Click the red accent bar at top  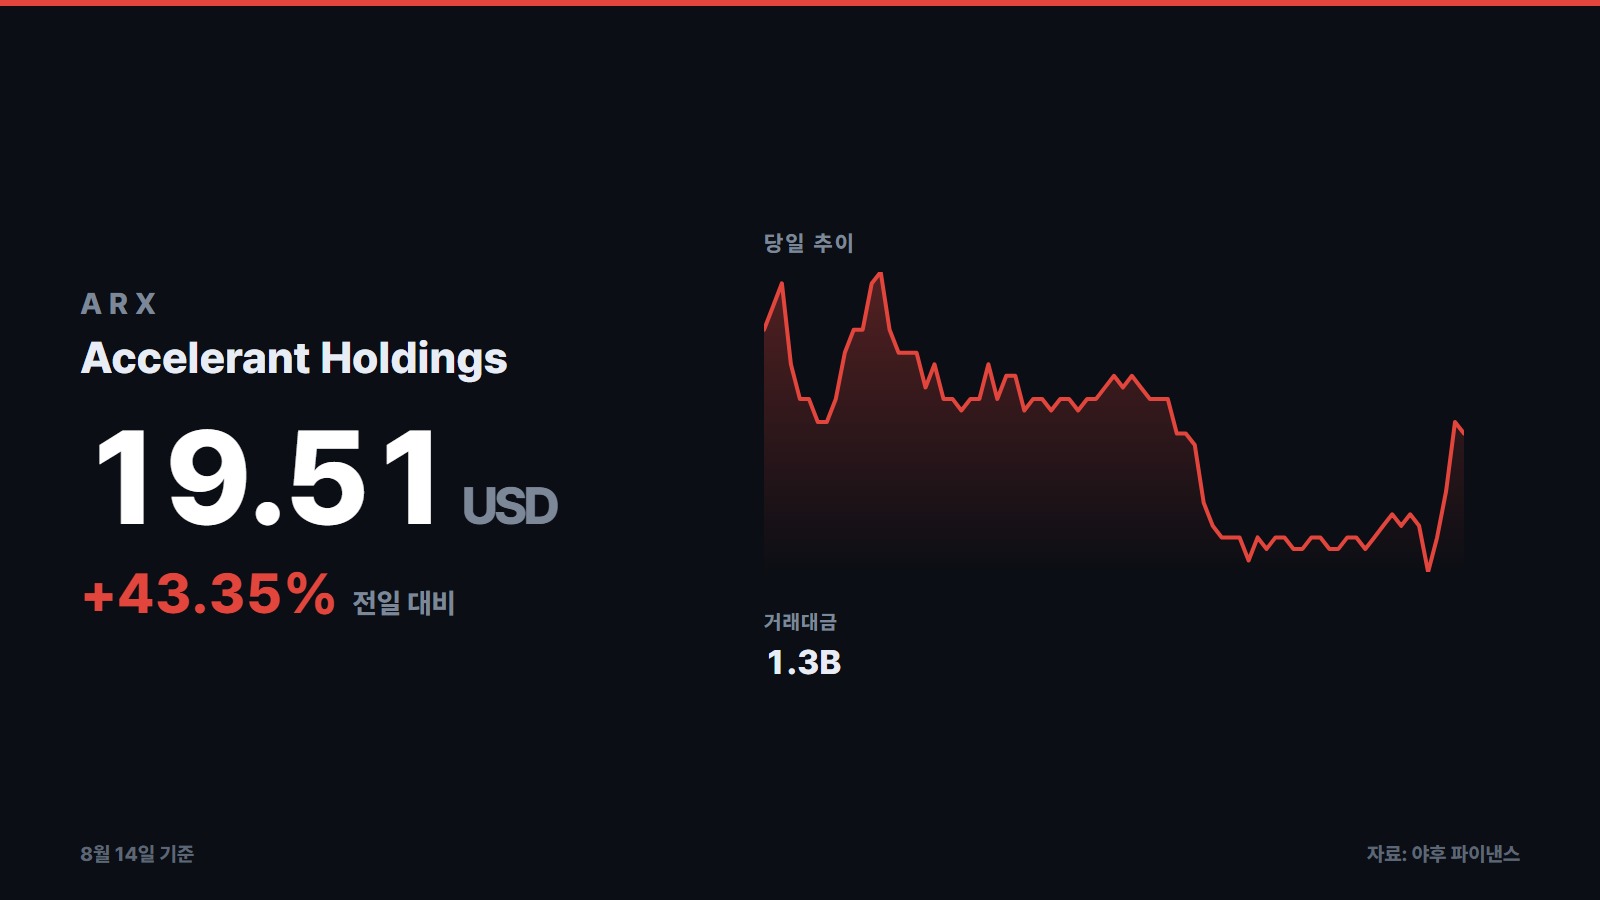[x=800, y=3]
